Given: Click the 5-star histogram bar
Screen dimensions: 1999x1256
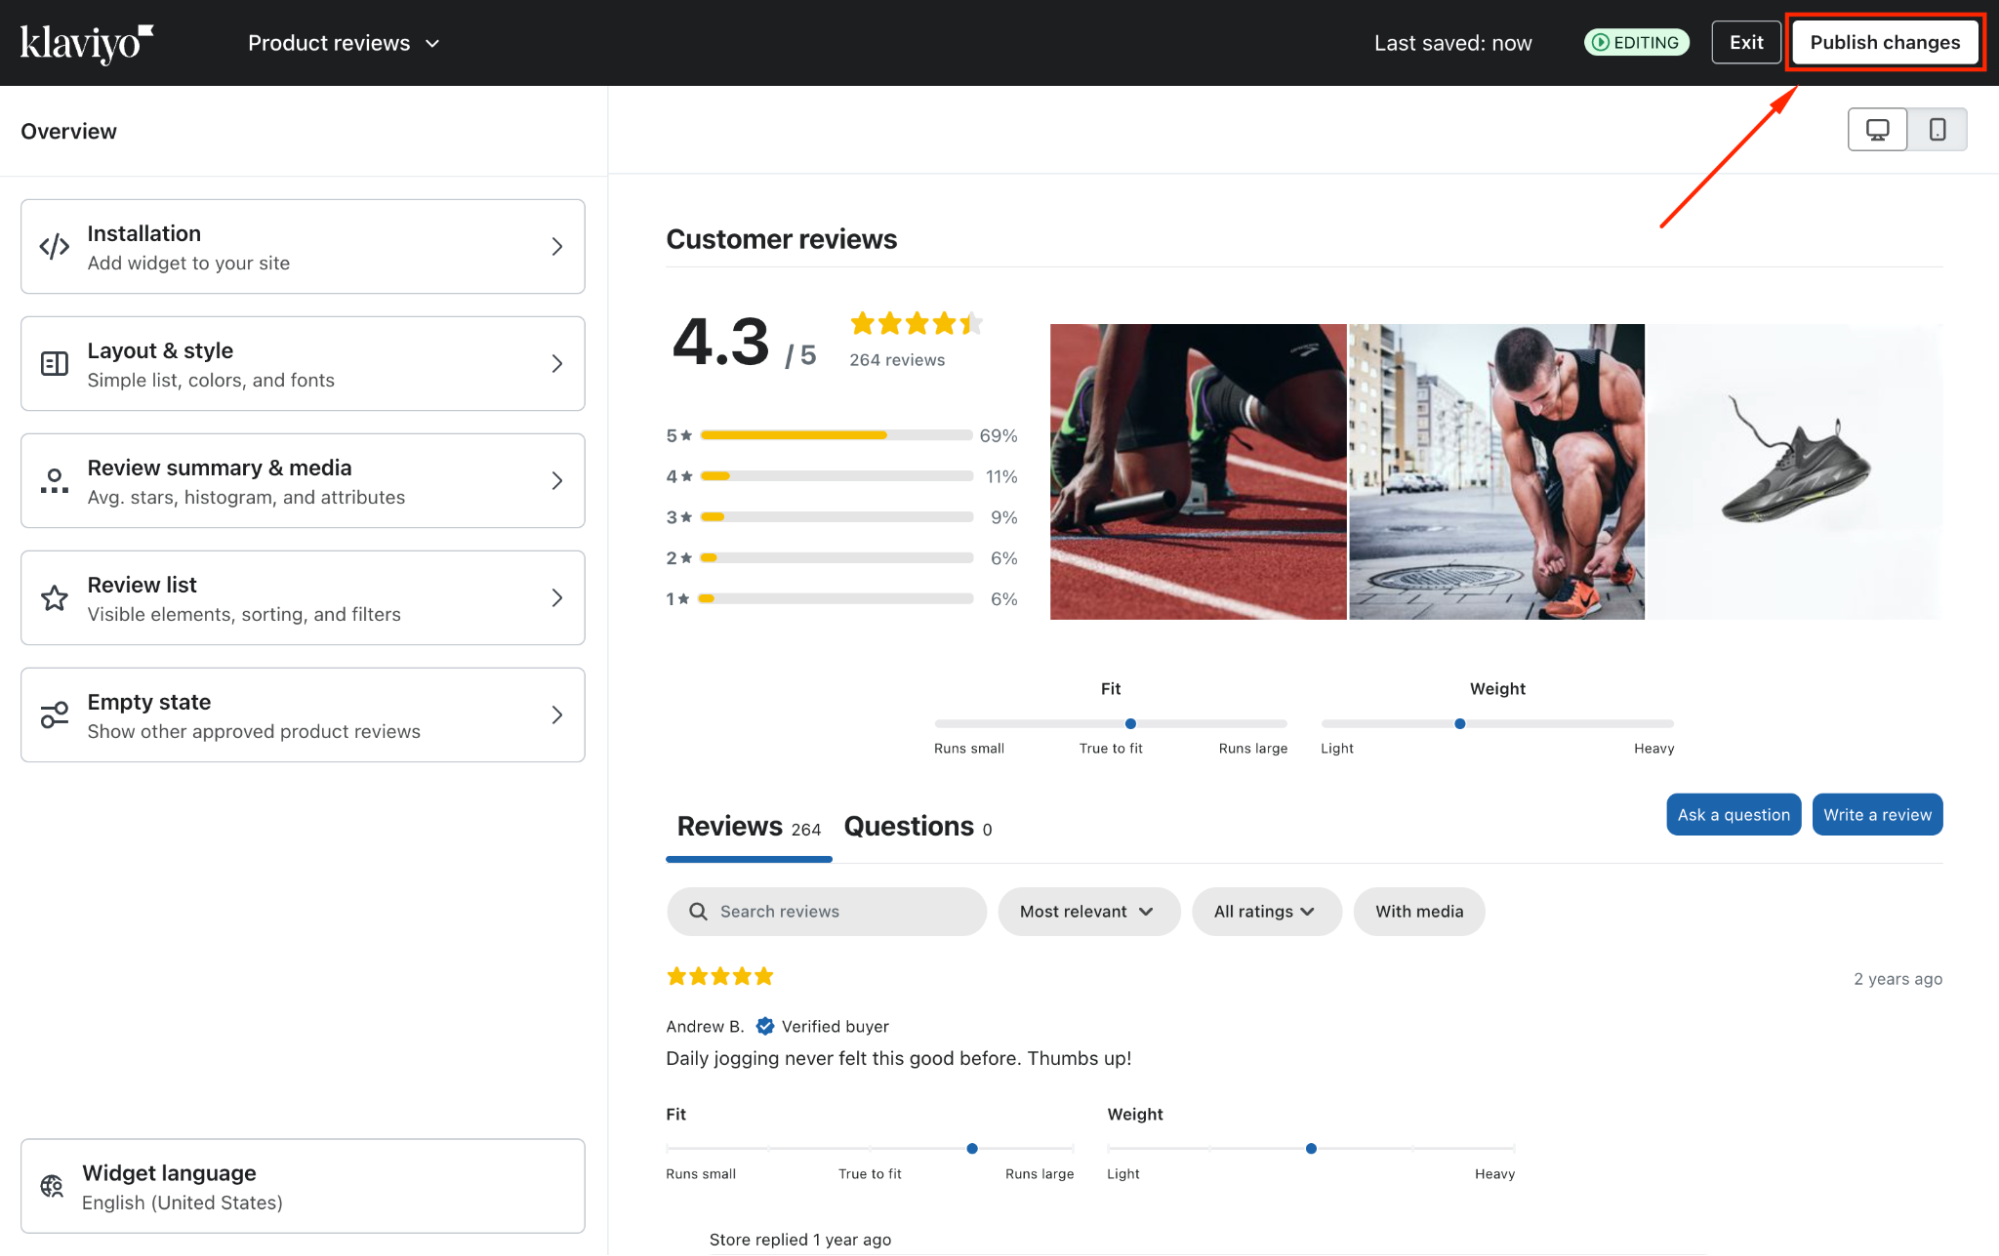Looking at the screenshot, I should (x=836, y=435).
